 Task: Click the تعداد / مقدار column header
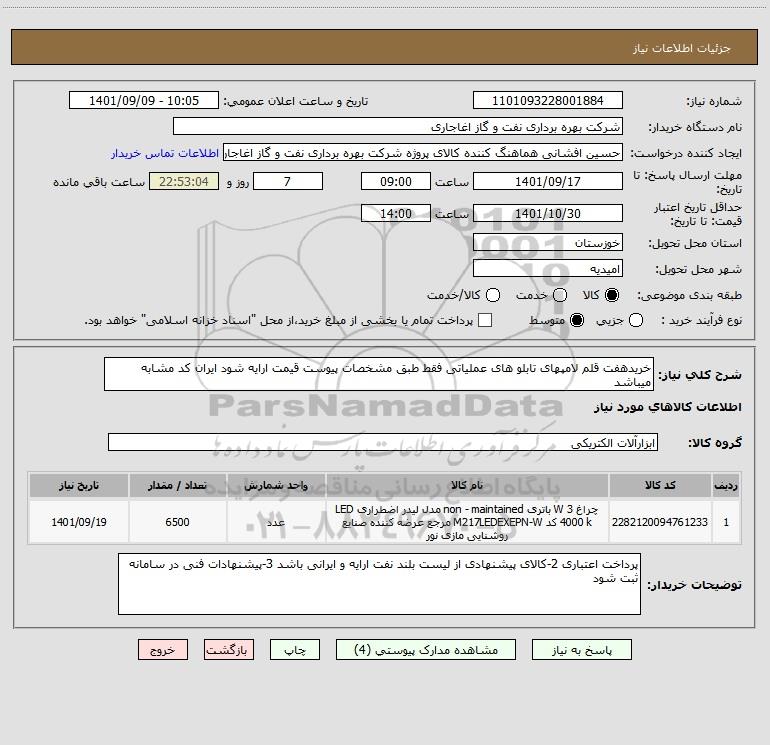(x=177, y=485)
